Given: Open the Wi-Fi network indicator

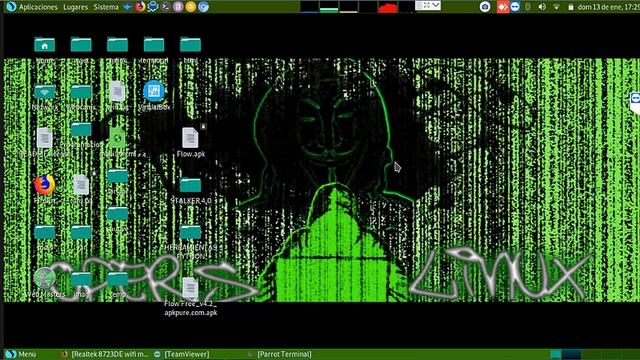Looking at the screenshot, I should point(556,7).
